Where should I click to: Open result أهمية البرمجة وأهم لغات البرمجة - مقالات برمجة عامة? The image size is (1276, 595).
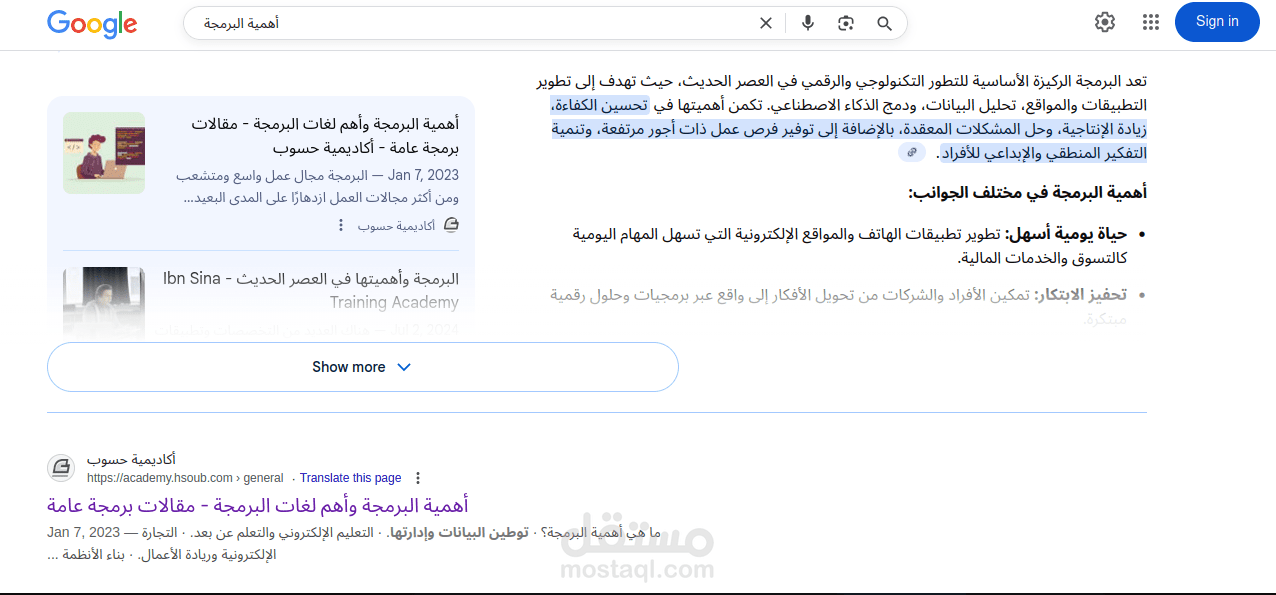coord(258,505)
